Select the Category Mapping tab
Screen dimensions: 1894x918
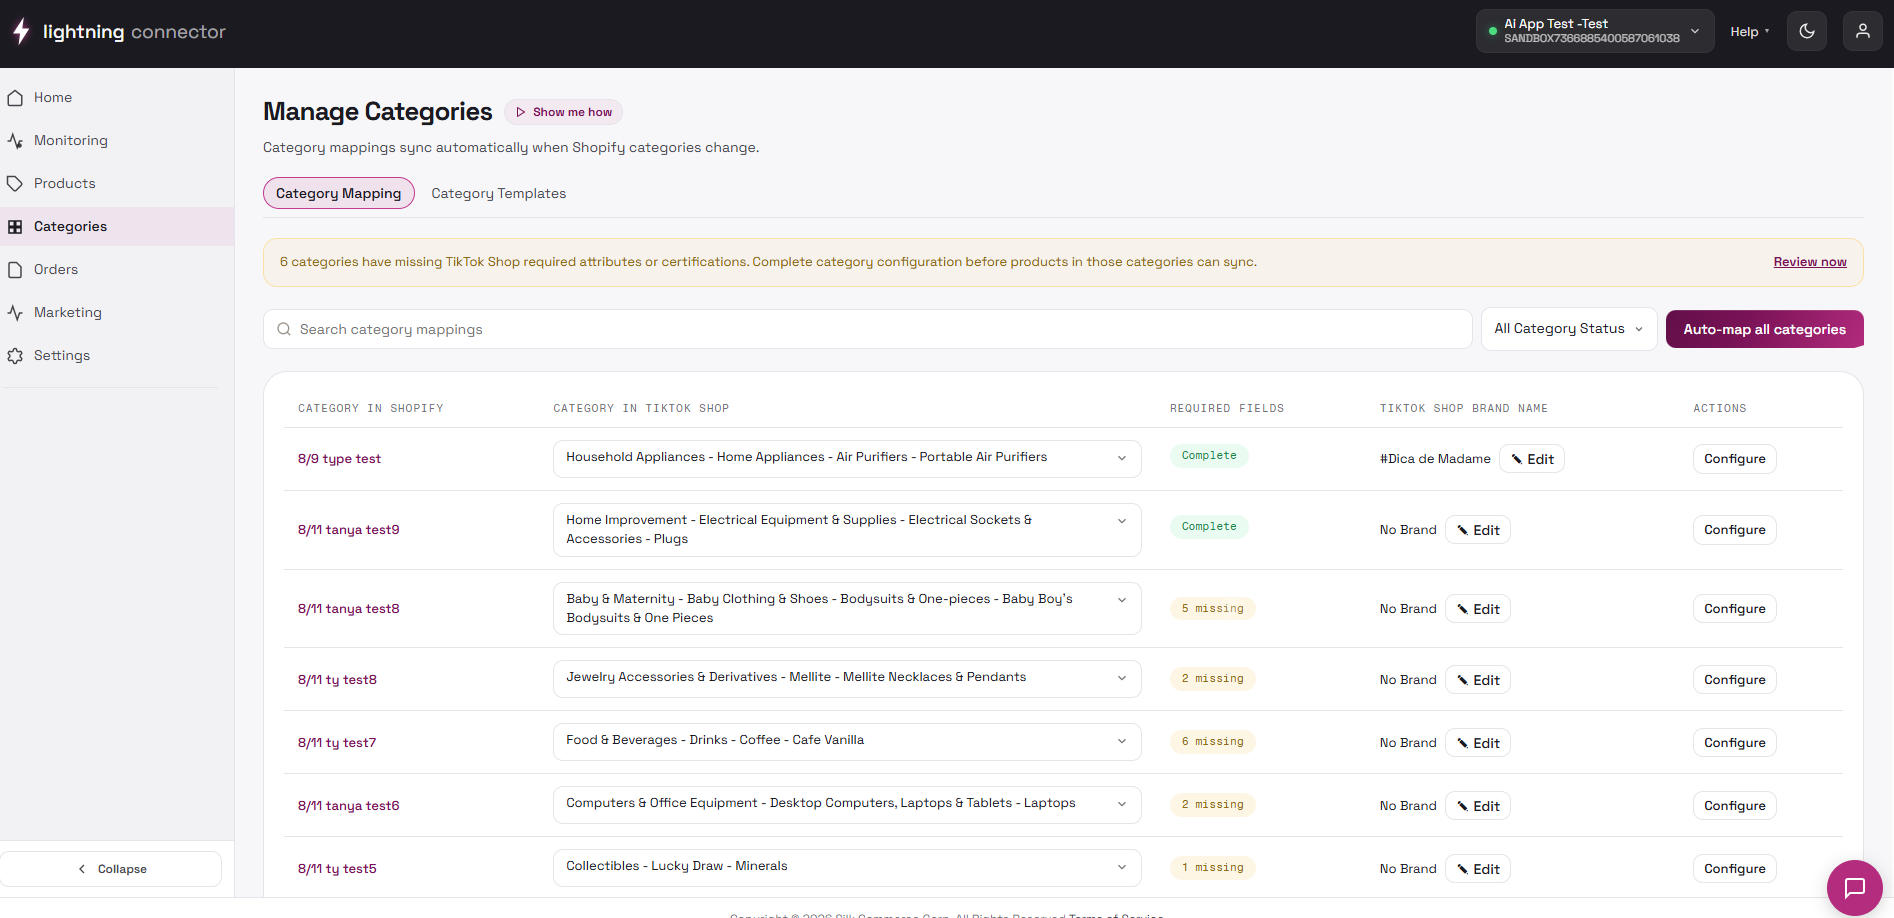(339, 193)
